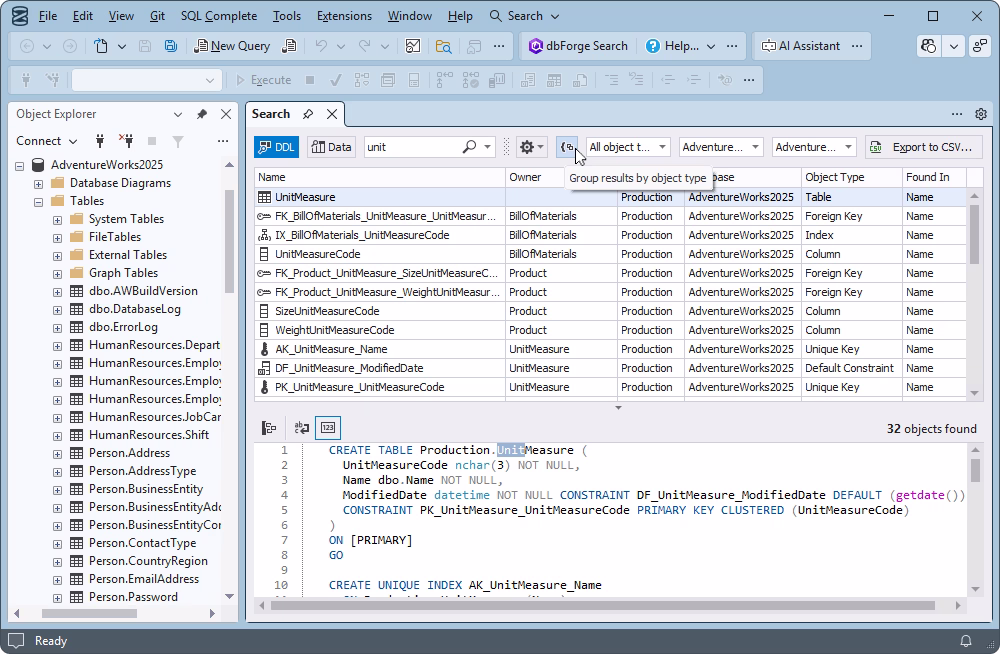Click the Connect button in Object Explorer
The image size is (1000, 654).
coord(42,140)
